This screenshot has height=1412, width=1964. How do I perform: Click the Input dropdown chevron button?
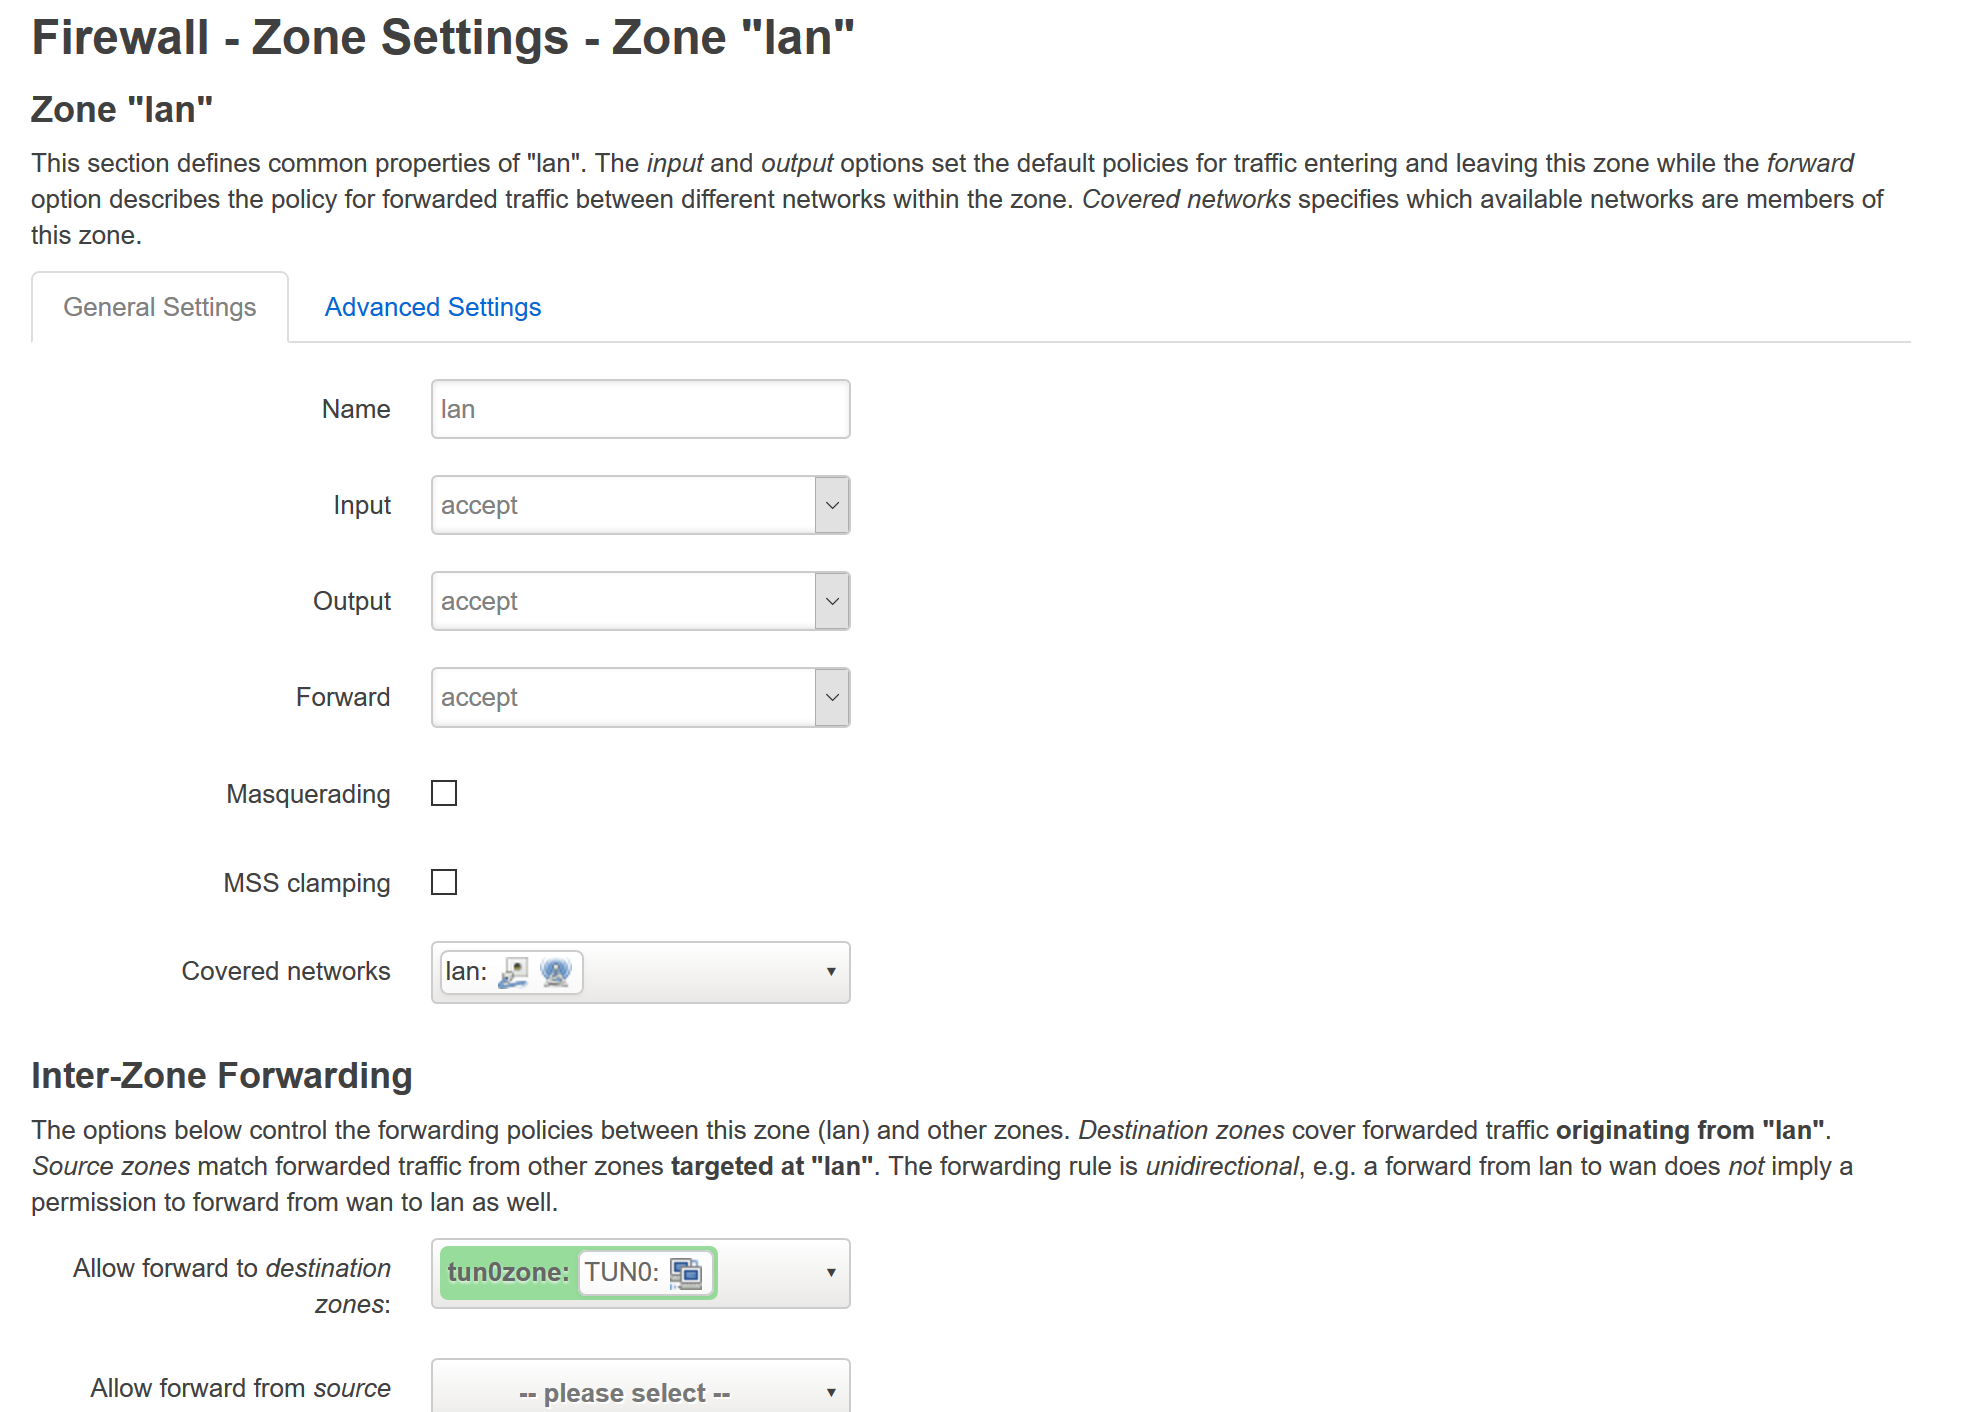pyautogui.click(x=832, y=505)
